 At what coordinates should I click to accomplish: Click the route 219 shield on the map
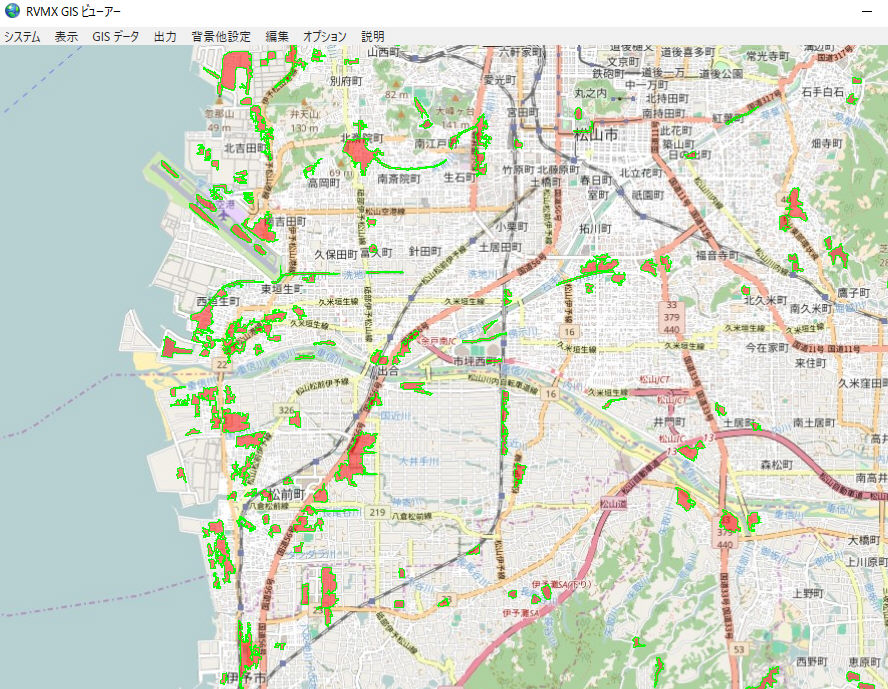click(x=376, y=512)
